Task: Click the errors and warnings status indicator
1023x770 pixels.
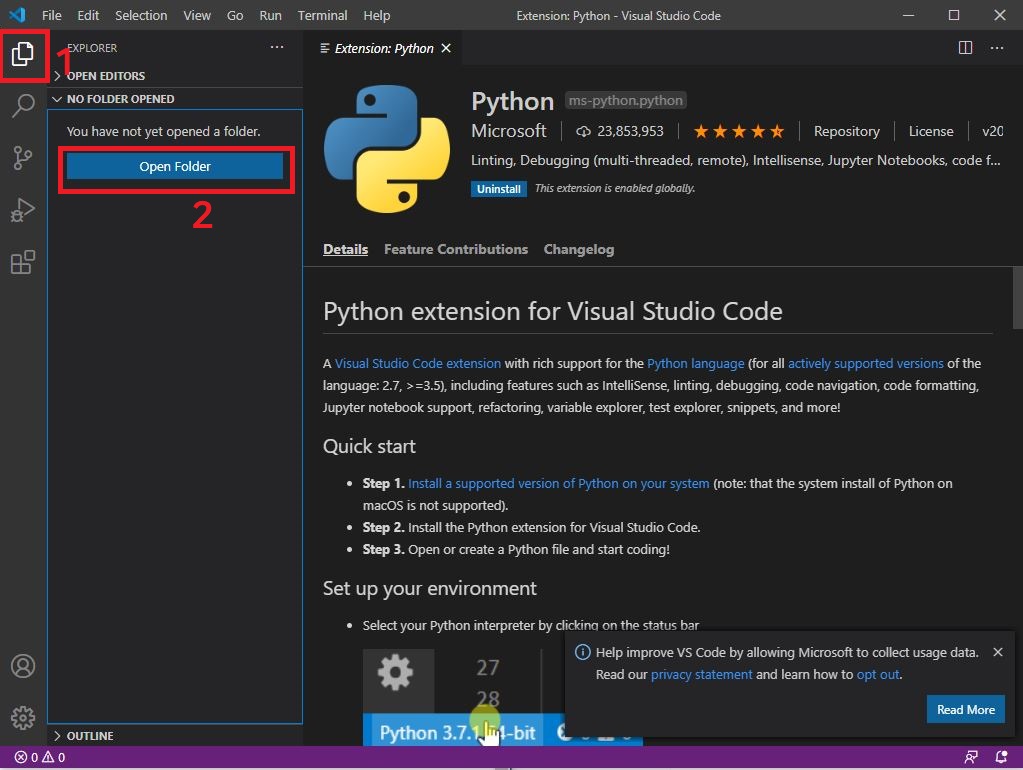Action: click(x=40, y=757)
